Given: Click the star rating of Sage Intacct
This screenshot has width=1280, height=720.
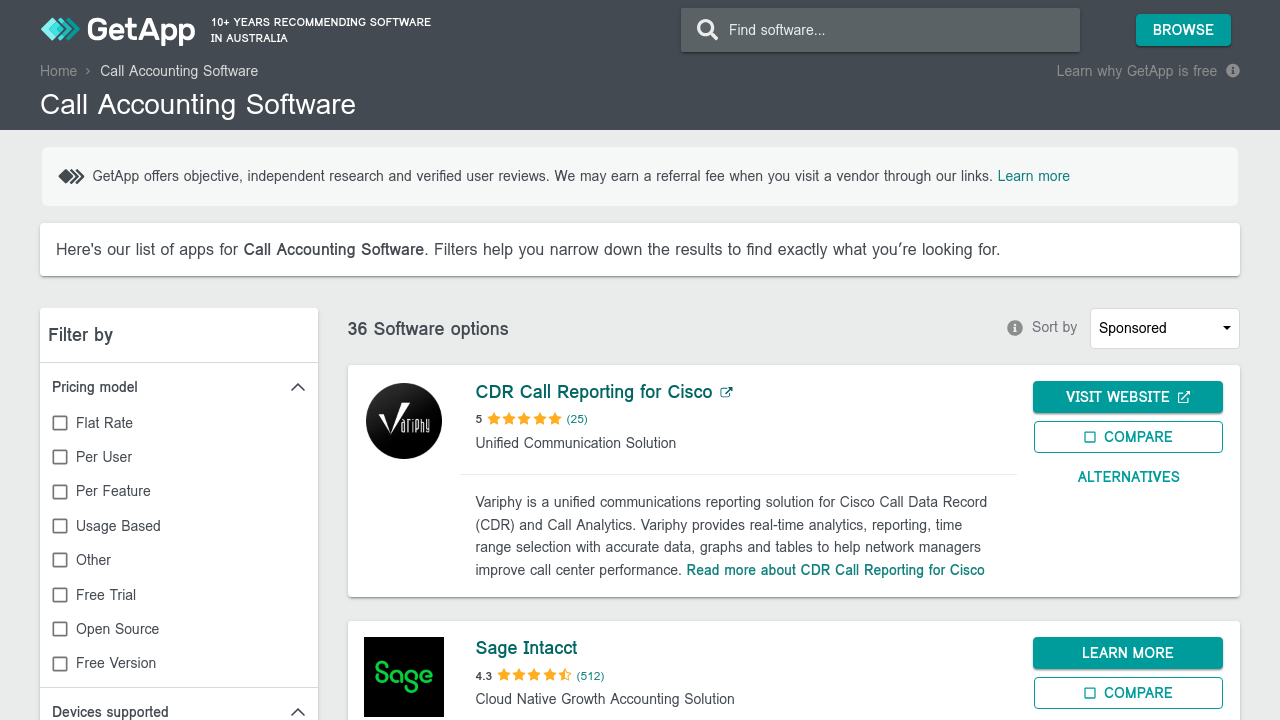Looking at the screenshot, I should (534, 675).
